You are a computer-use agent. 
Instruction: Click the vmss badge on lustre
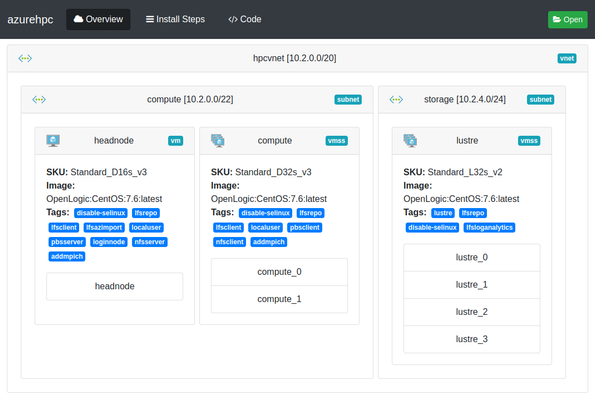[529, 141]
